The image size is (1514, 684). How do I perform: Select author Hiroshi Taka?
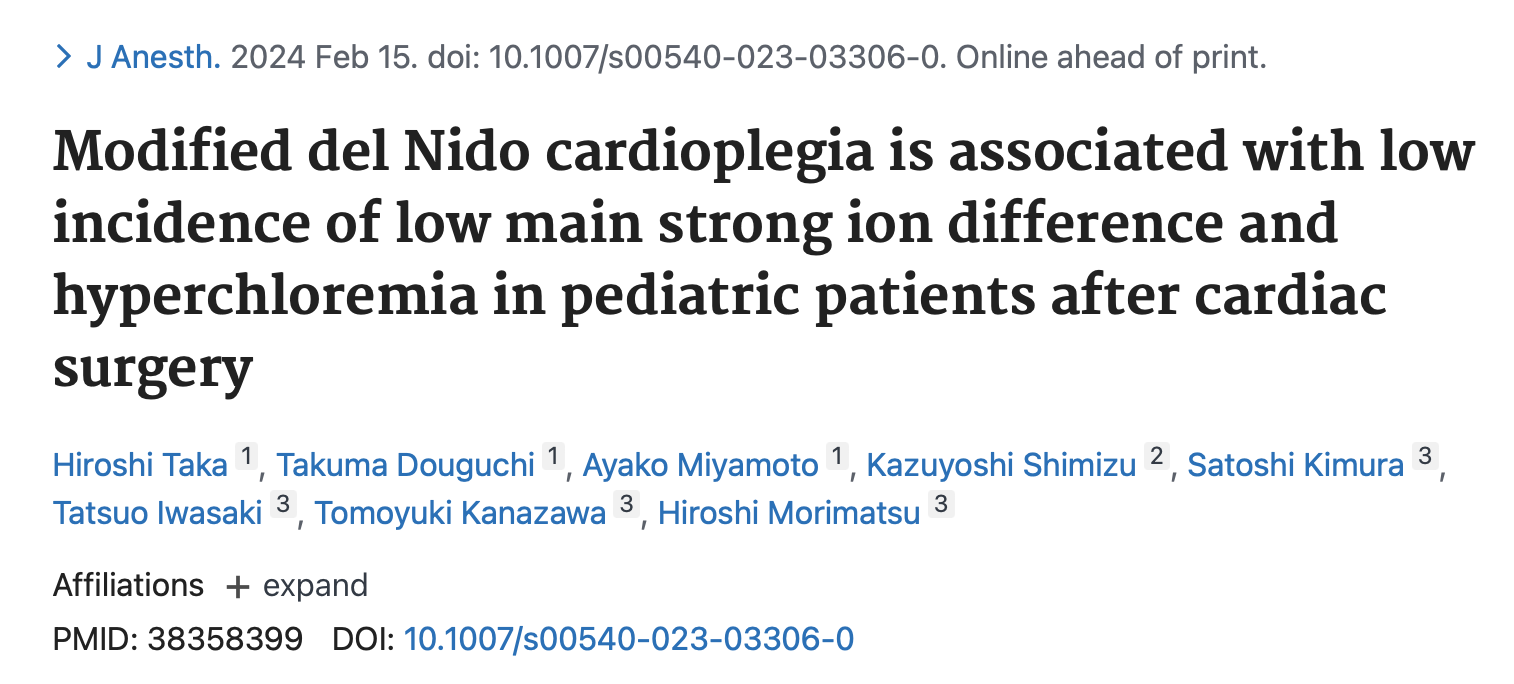point(141,464)
